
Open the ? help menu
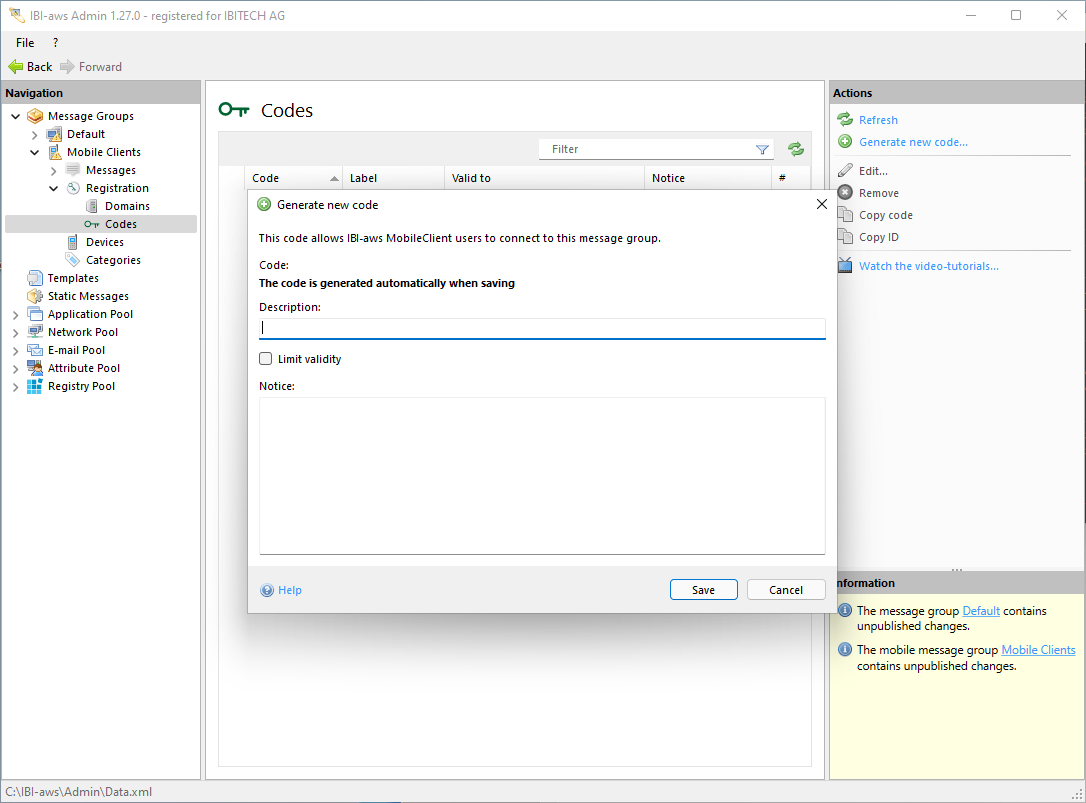tap(55, 43)
